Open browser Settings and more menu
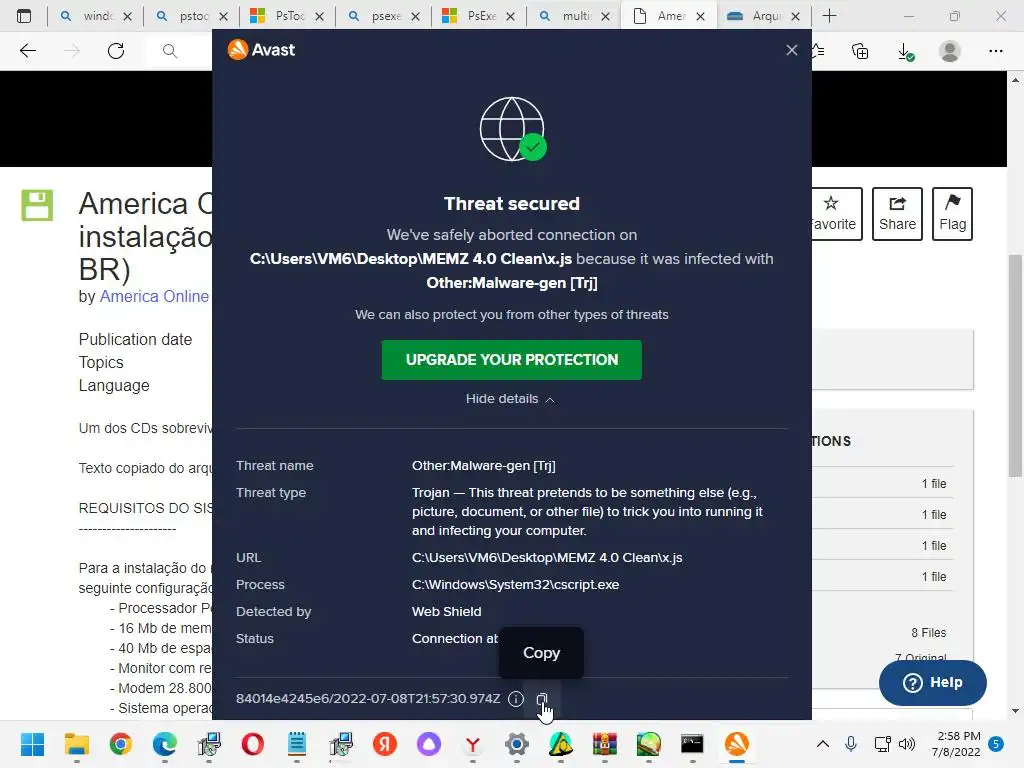 pyautogui.click(x=996, y=51)
